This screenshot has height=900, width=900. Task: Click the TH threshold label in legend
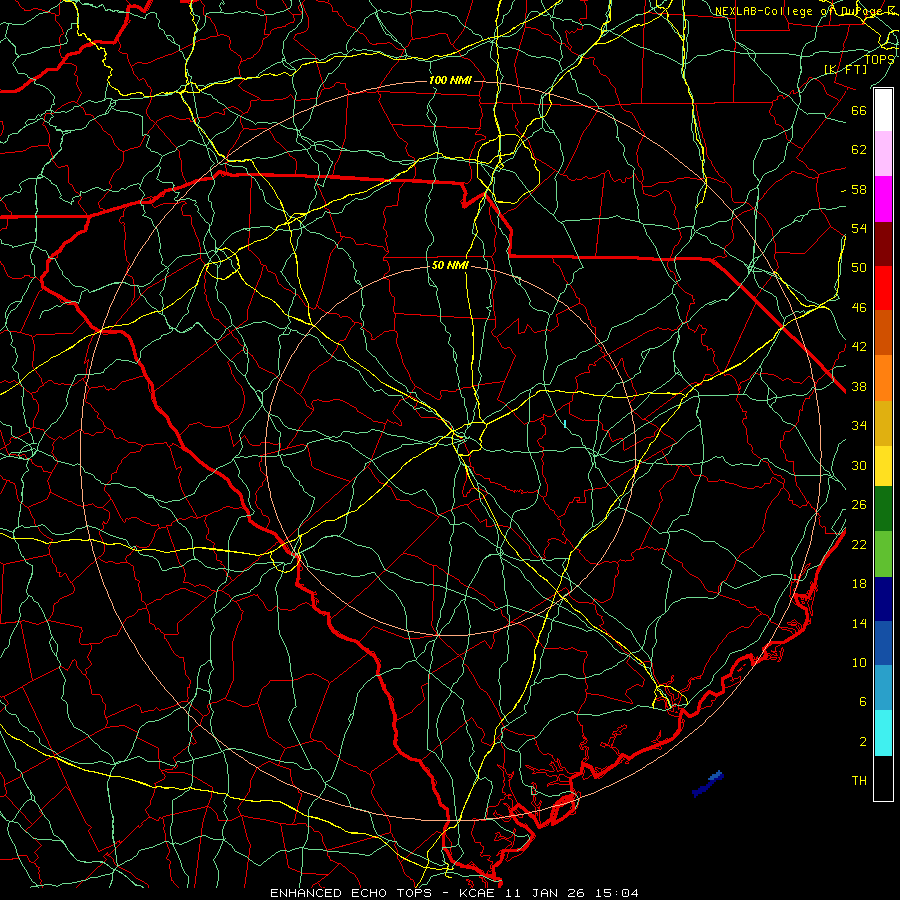(x=859, y=780)
